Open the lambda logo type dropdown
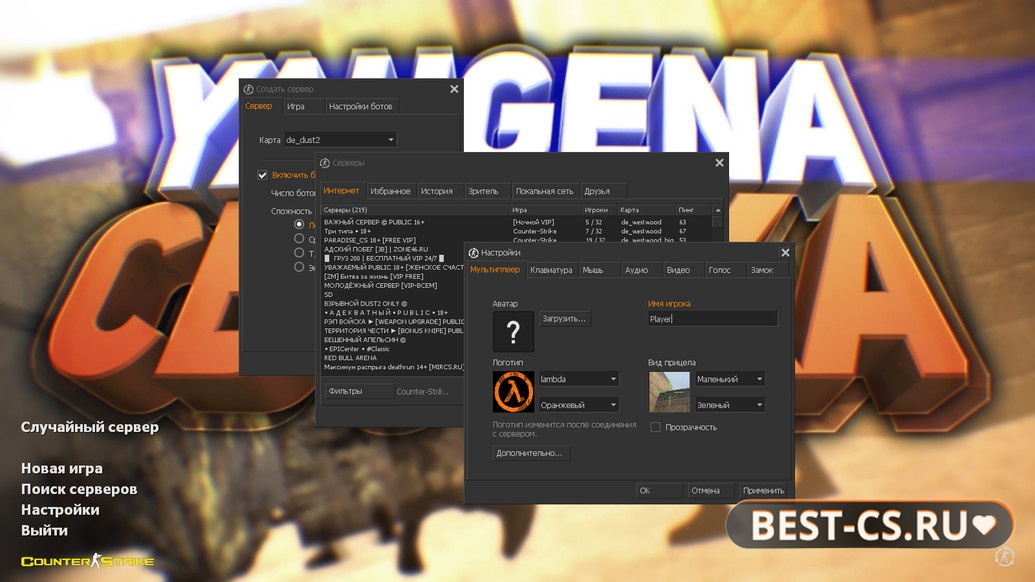The width and height of the screenshot is (1035, 582). pyautogui.click(x=578, y=379)
